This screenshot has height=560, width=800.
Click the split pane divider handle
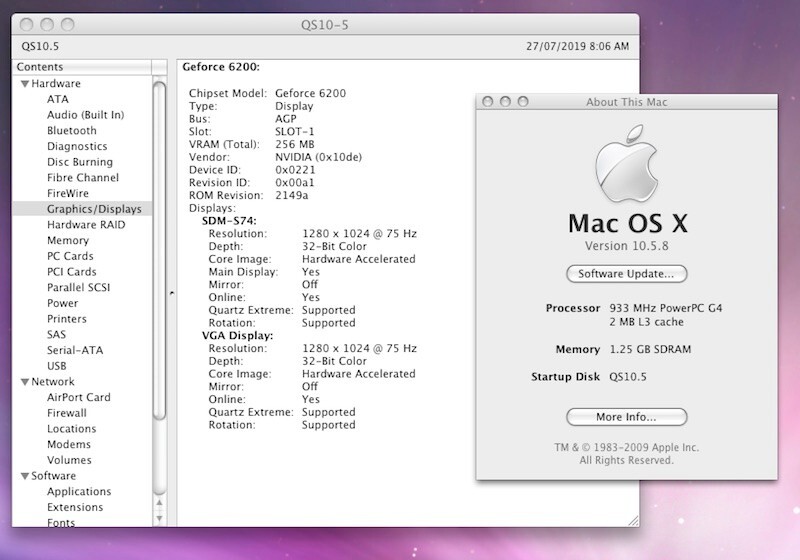point(172,293)
